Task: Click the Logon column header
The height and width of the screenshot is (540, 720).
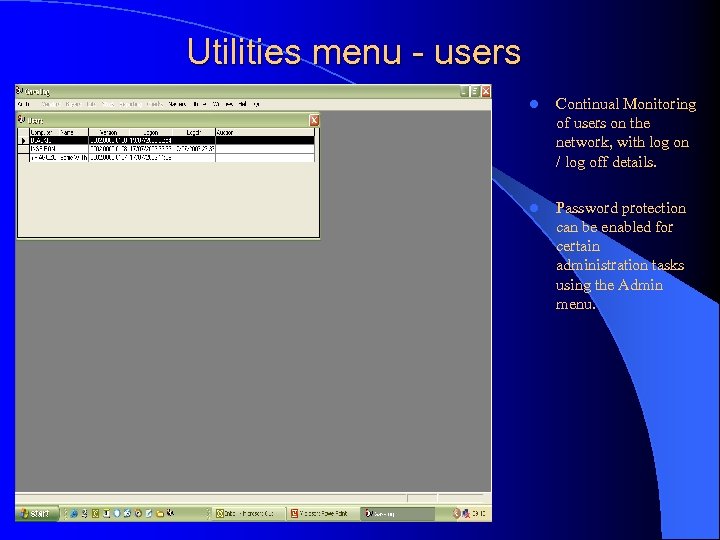Action: click(x=151, y=132)
